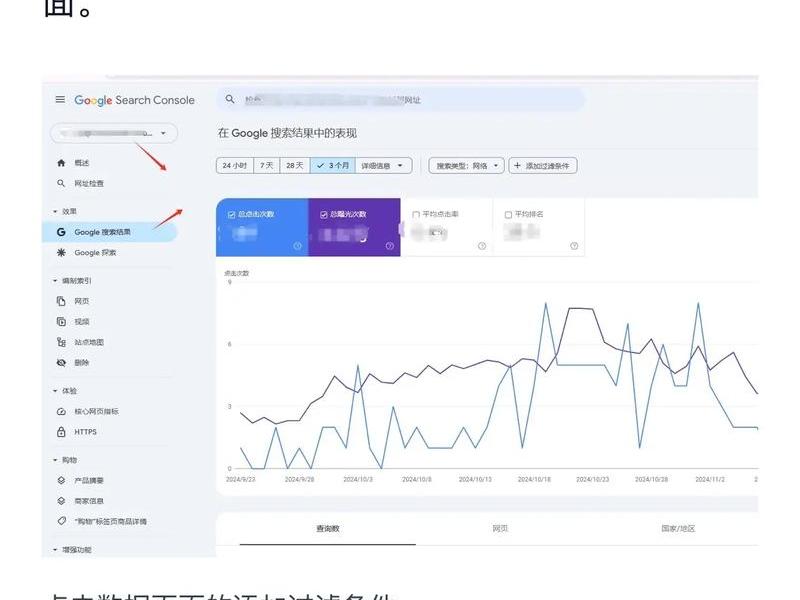Open Google 探索 in the sidebar
The height and width of the screenshot is (600, 800).
(x=110, y=253)
